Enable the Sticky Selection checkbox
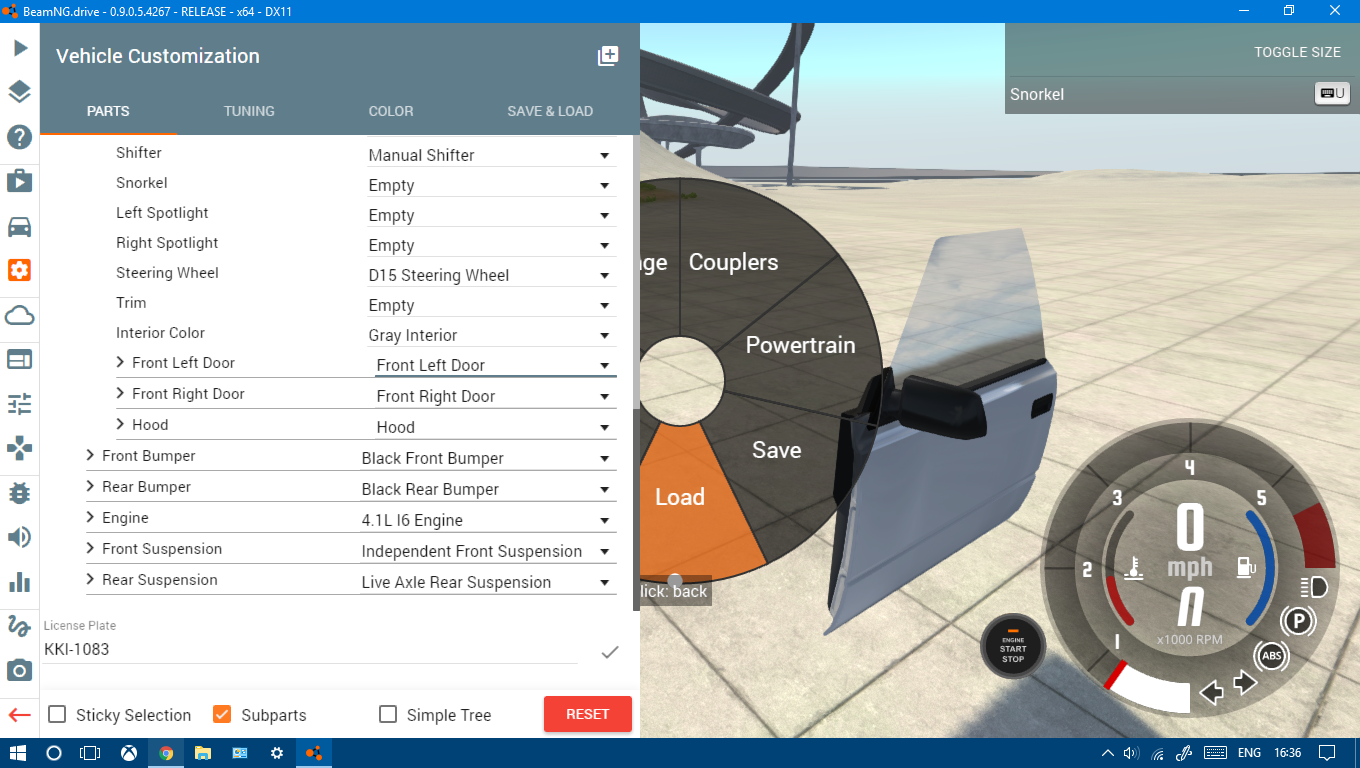 click(58, 714)
